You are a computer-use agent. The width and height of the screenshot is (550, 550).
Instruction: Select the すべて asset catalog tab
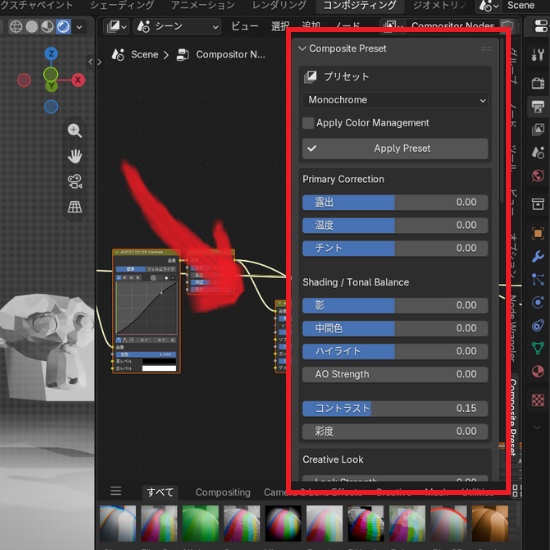pos(160,492)
